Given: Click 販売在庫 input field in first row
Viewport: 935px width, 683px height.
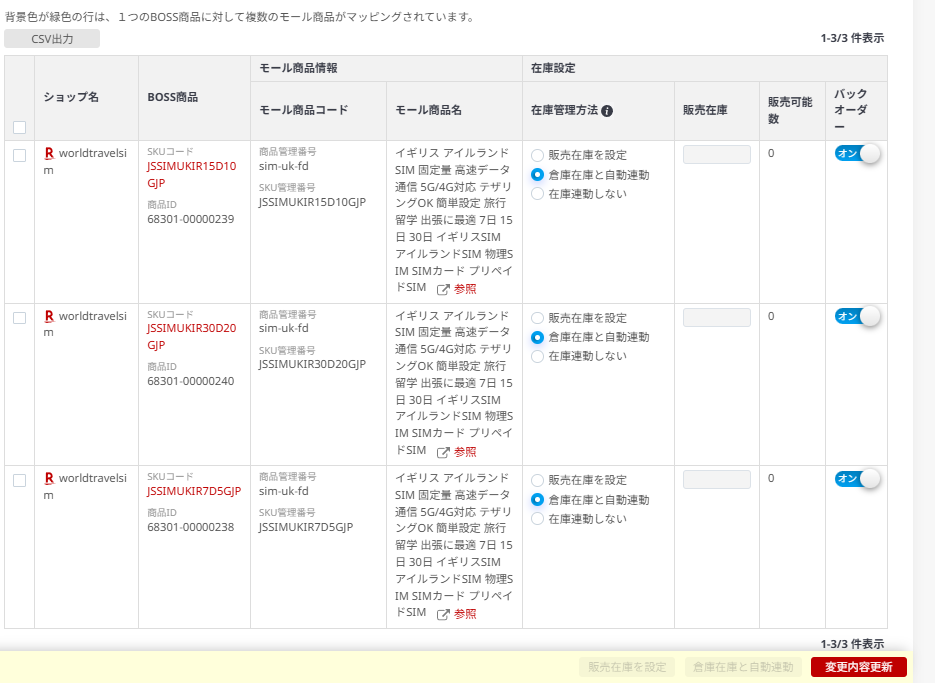Looking at the screenshot, I should point(716,155).
